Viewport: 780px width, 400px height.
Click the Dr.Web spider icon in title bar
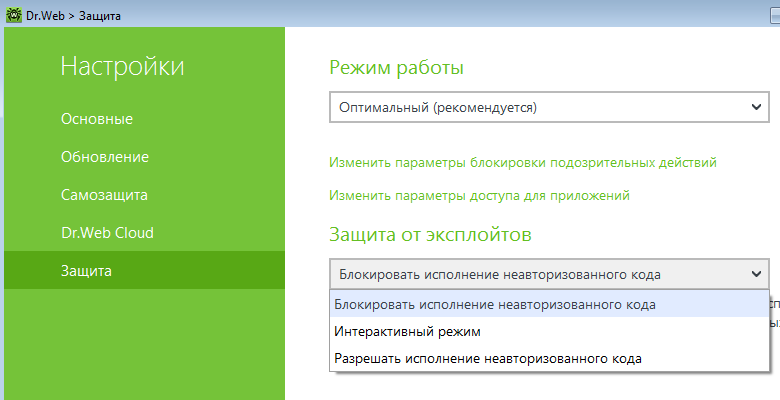[14, 15]
